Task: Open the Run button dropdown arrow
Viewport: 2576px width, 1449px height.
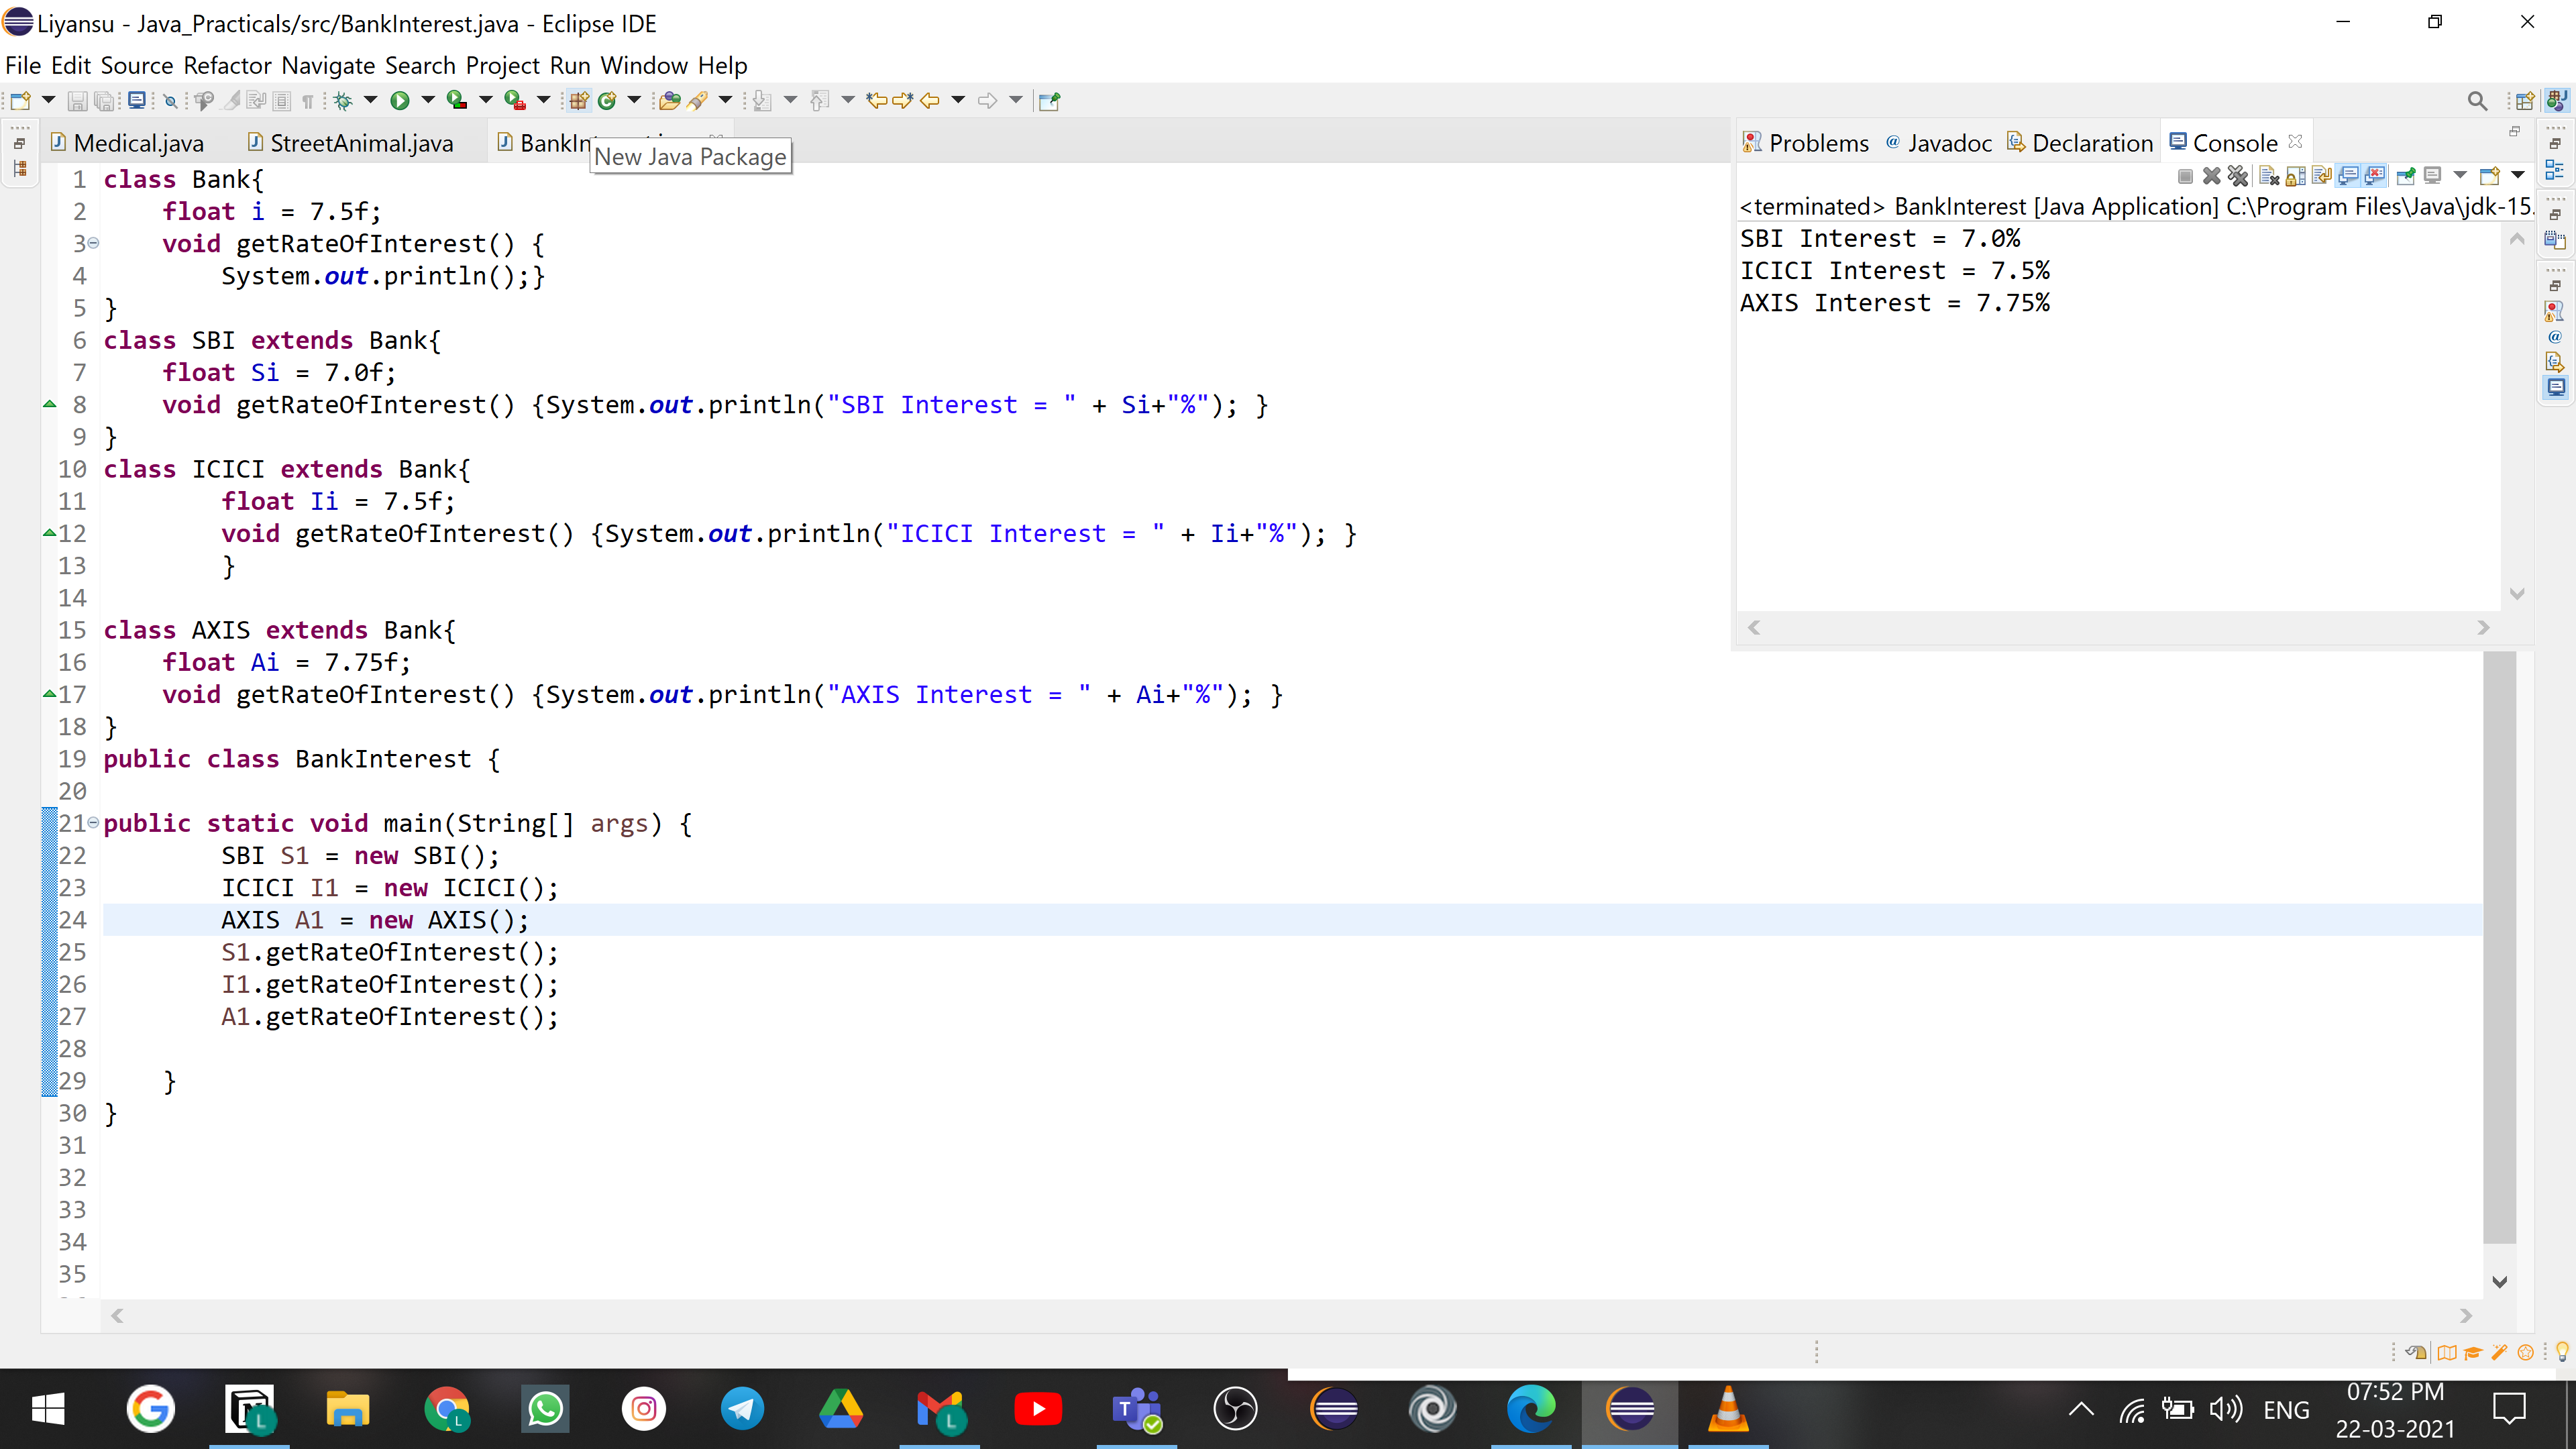Action: pos(428,100)
